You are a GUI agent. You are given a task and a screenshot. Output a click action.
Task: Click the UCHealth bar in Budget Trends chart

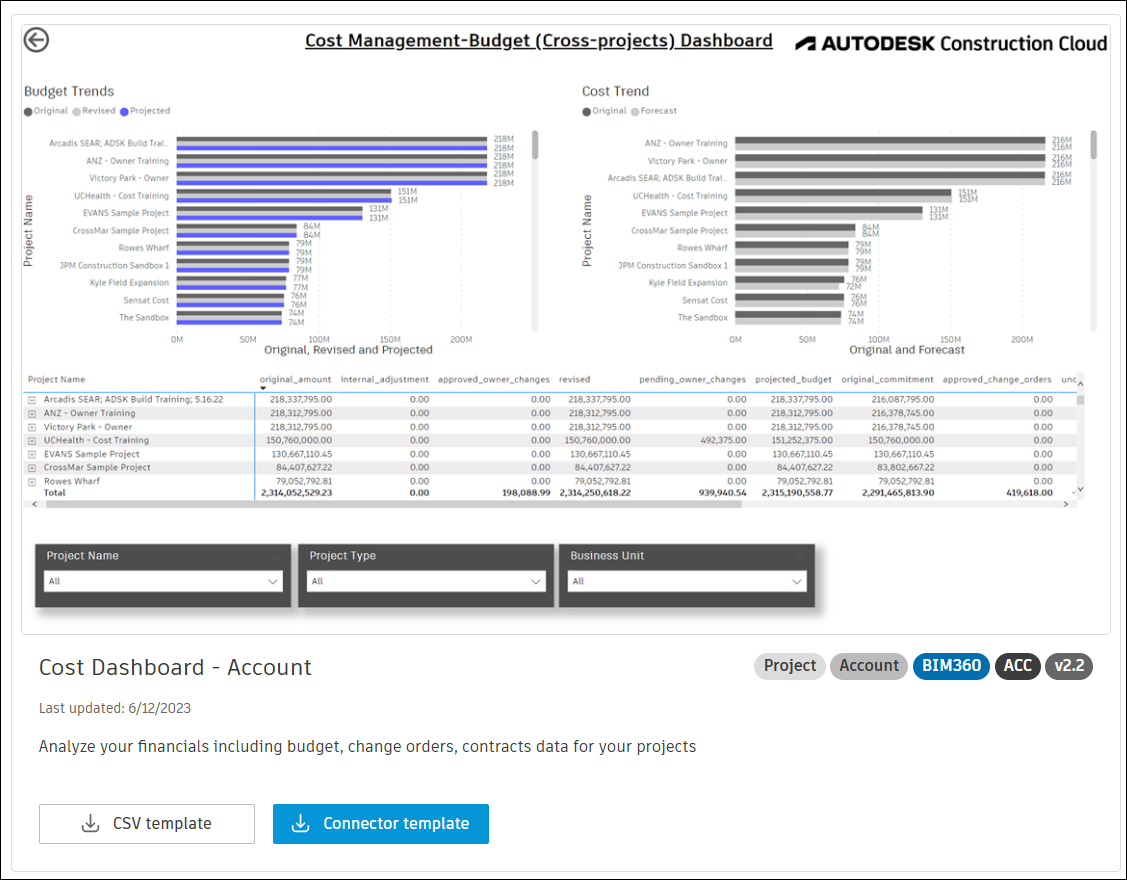click(x=284, y=196)
